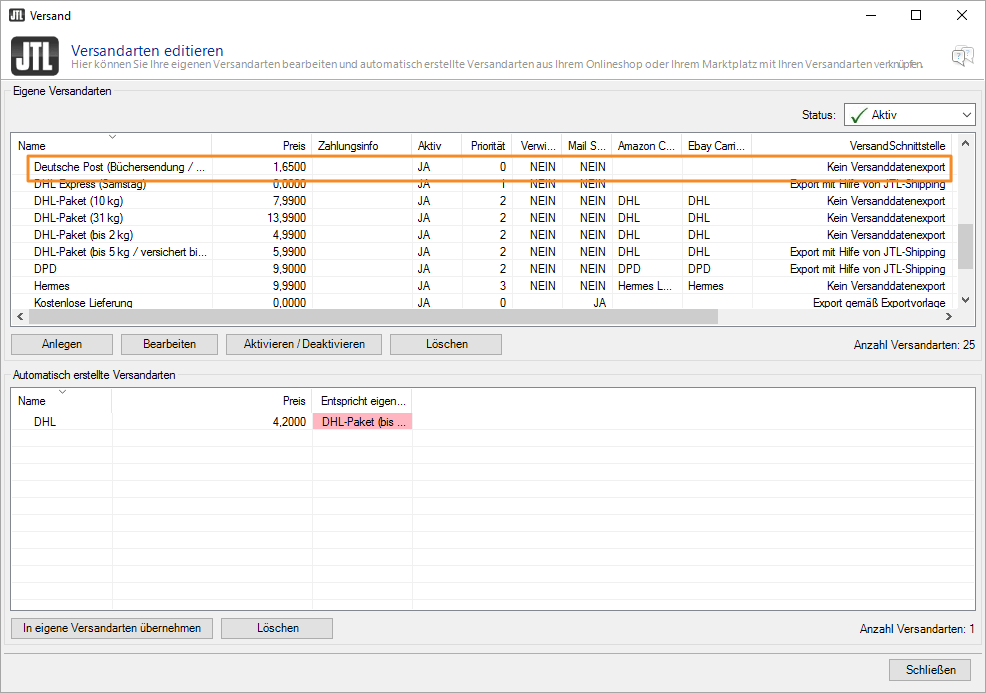This screenshot has height=693, width=986.
Task: Close dialog with Schließen button
Action: click(x=930, y=669)
